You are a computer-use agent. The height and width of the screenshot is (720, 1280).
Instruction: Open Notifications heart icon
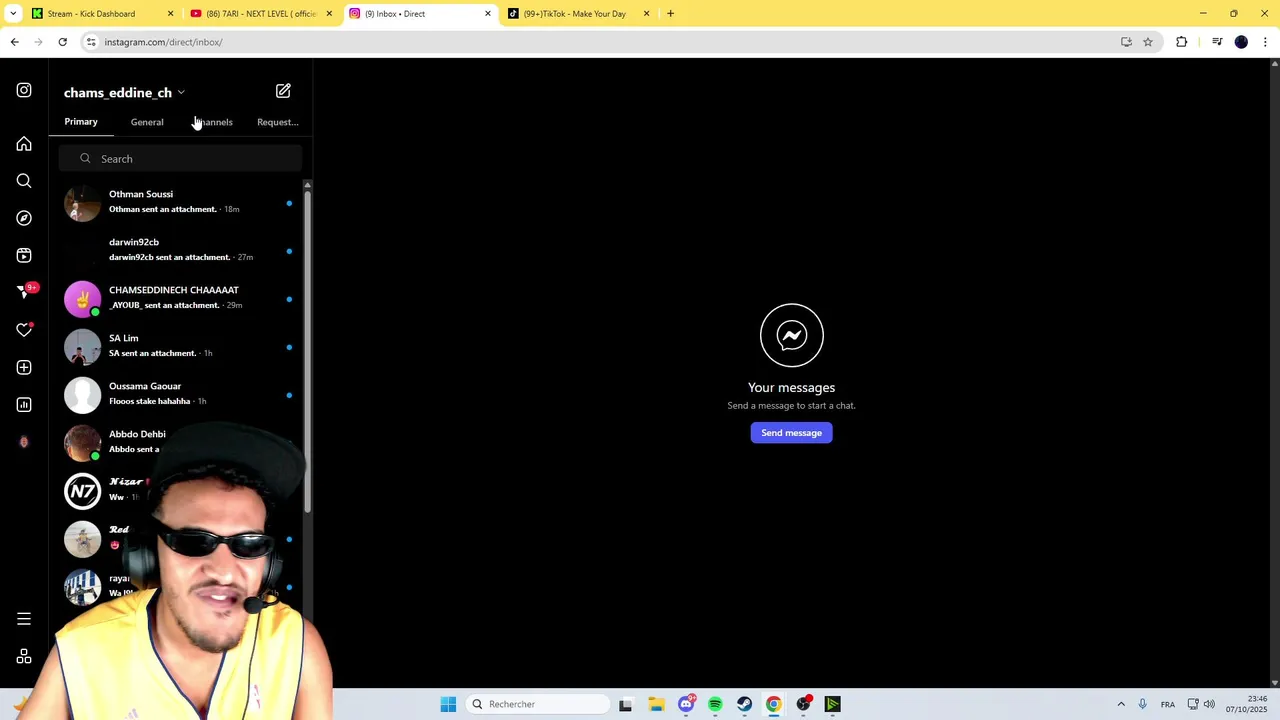coord(24,330)
